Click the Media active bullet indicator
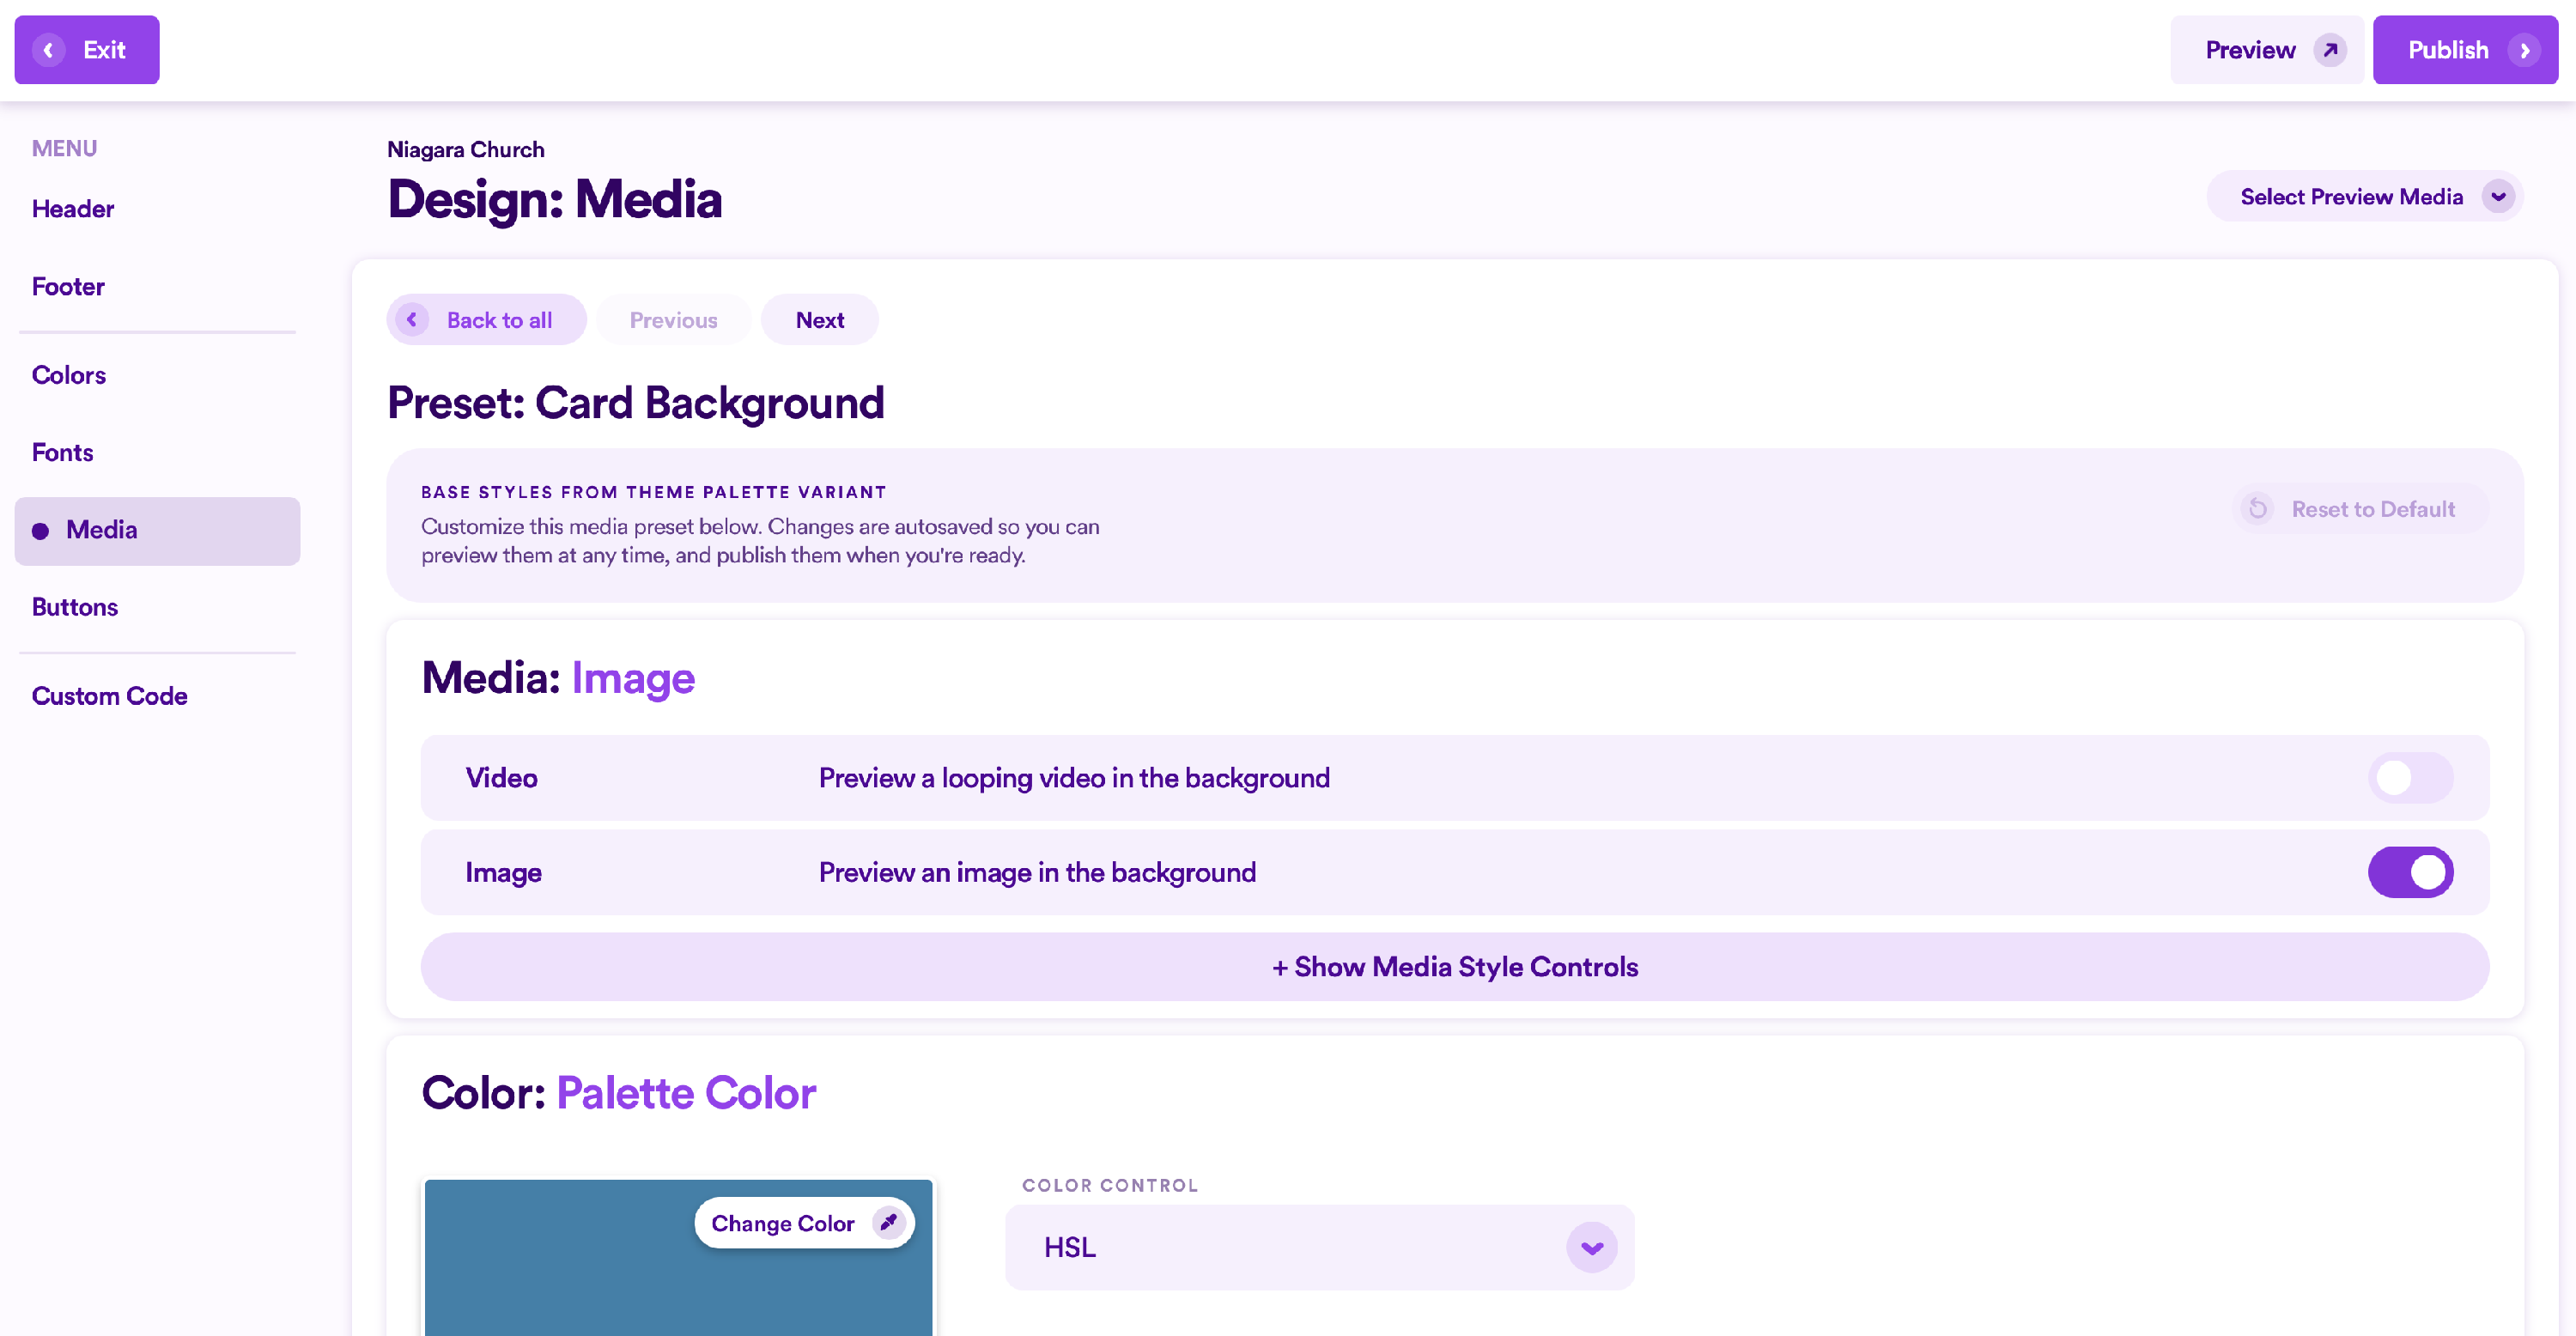Viewport: 2576px width, 1336px height. (x=40, y=531)
